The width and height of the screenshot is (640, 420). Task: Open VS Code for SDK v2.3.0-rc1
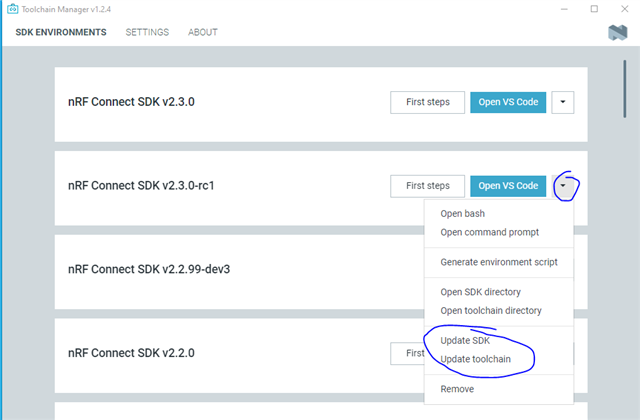(x=508, y=186)
